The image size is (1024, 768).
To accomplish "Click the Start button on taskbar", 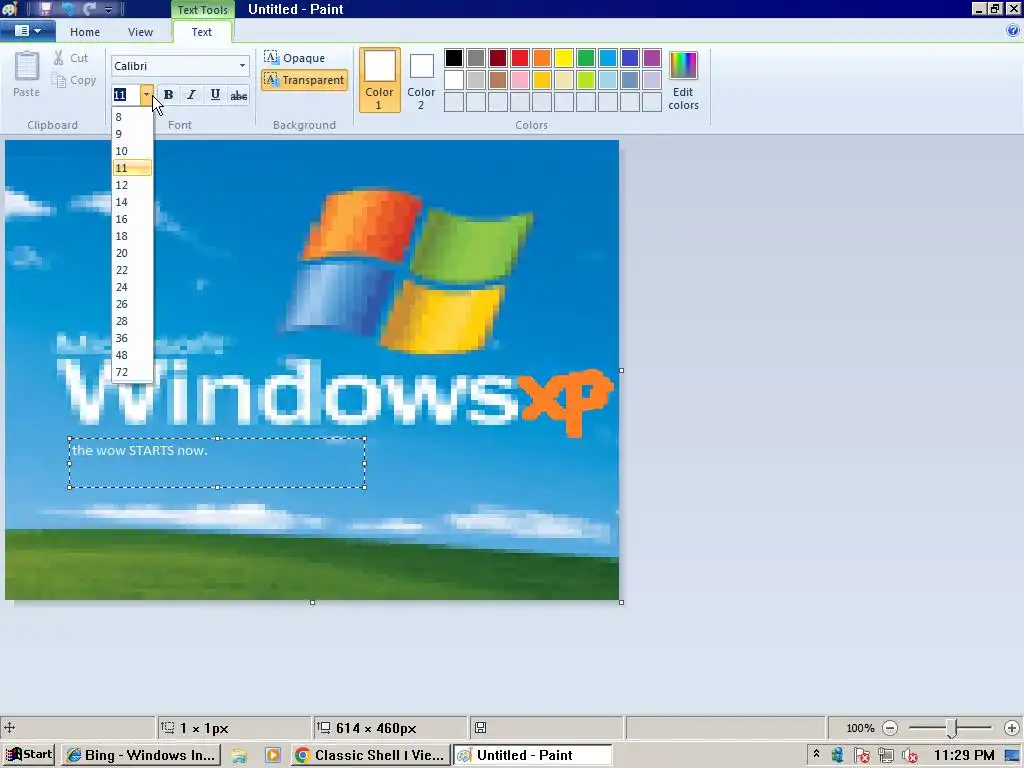I will pyautogui.click(x=29, y=755).
